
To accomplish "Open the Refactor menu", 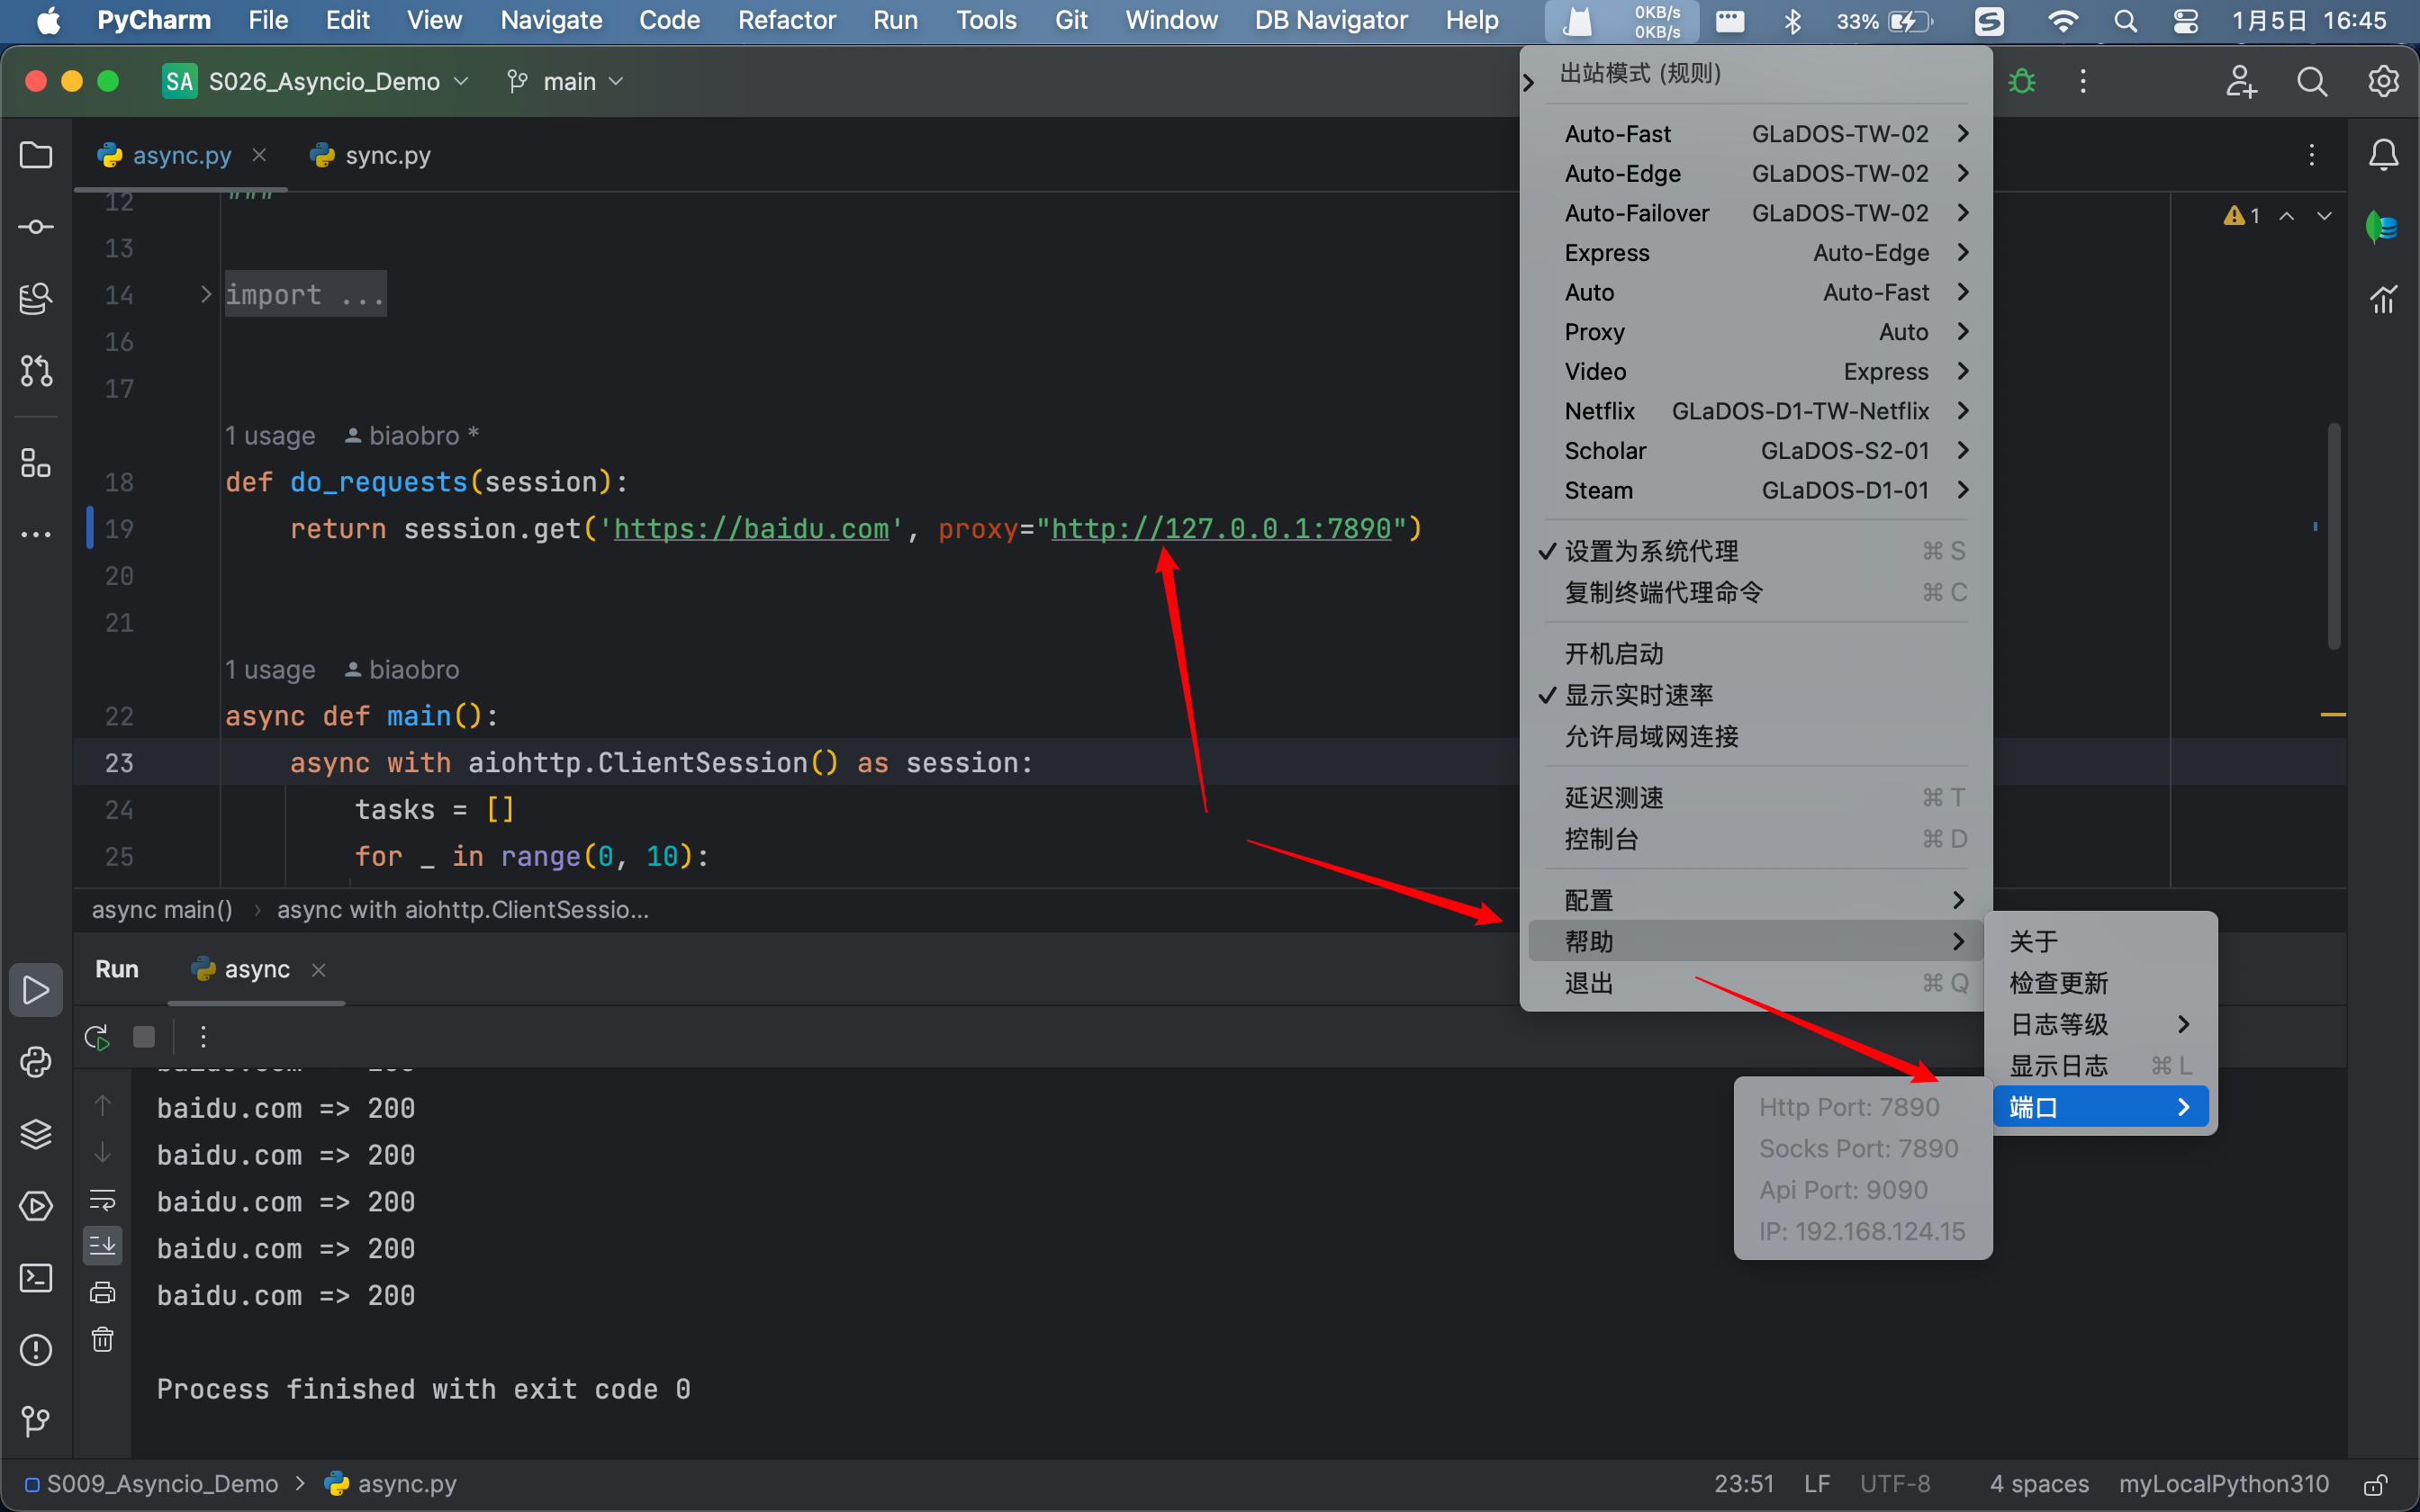I will (786, 20).
